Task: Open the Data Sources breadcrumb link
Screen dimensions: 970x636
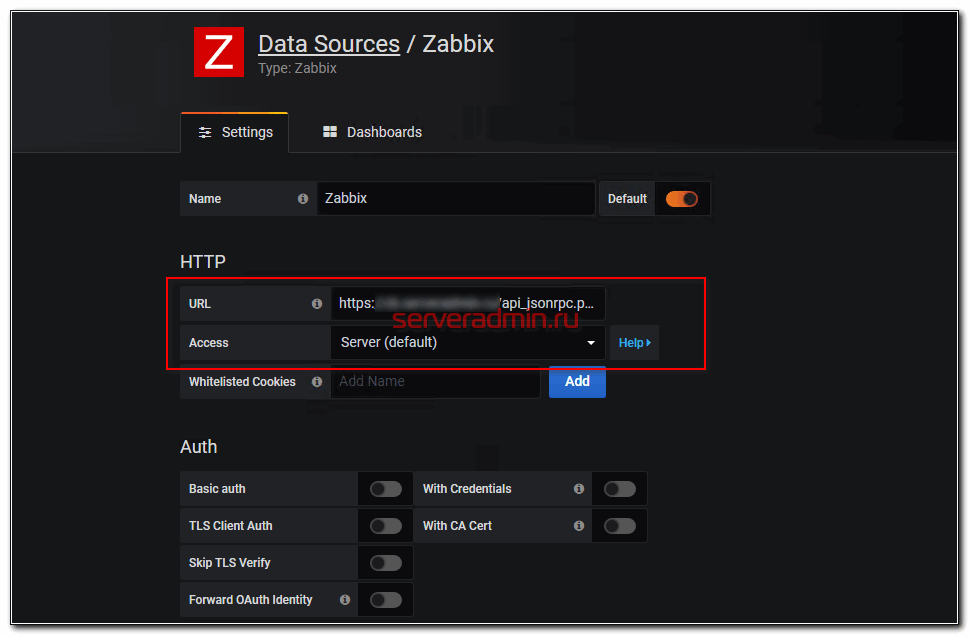Action: pyautogui.click(x=329, y=44)
